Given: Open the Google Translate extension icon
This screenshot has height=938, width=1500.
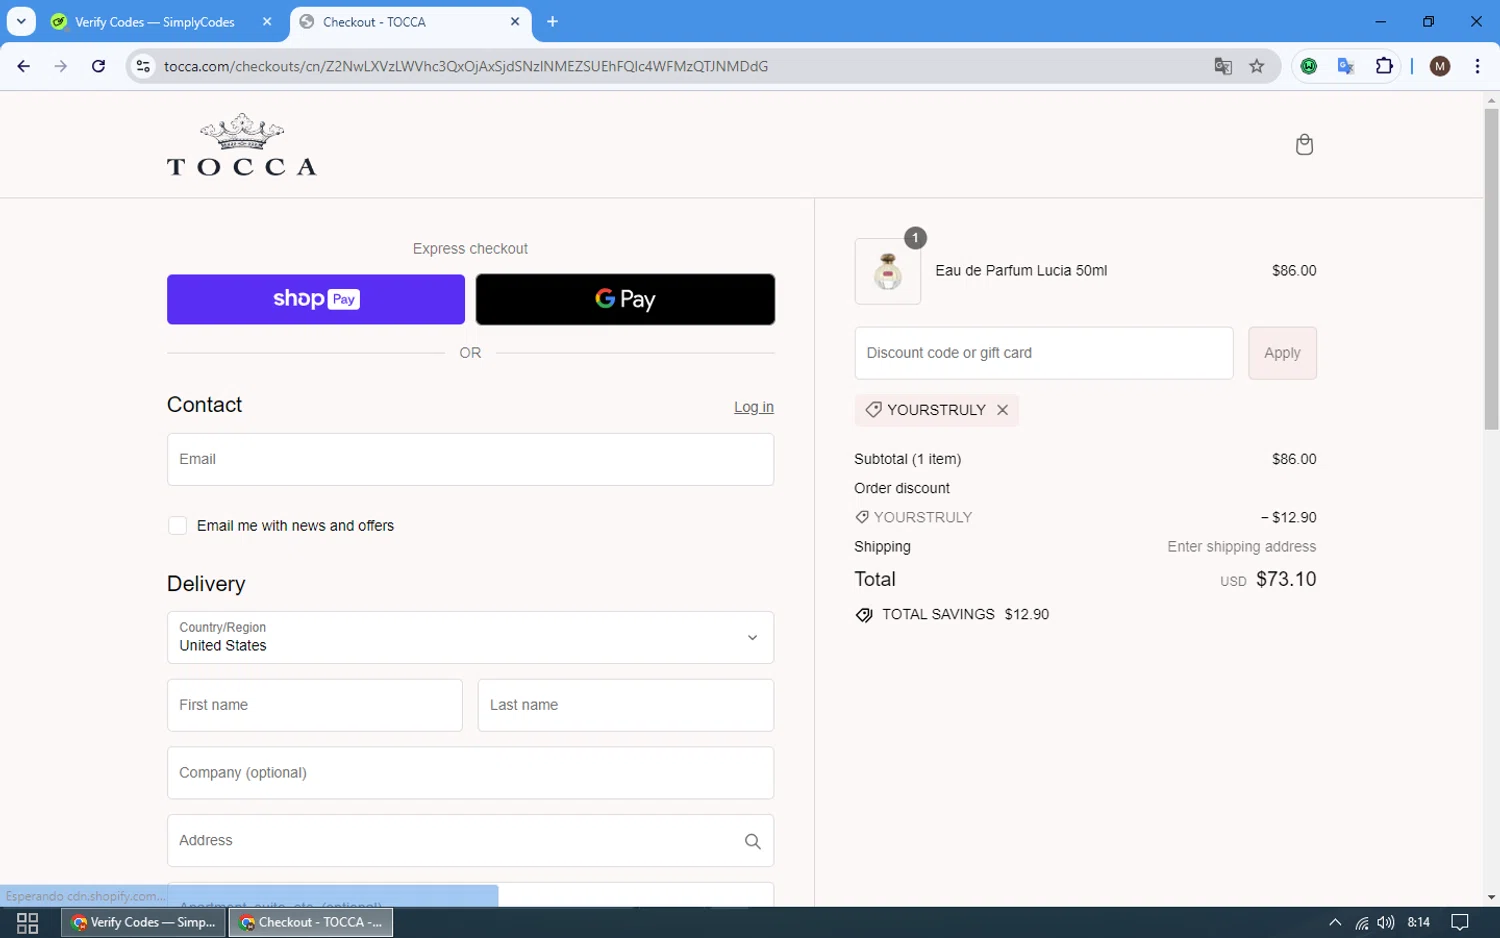Looking at the screenshot, I should 1346,66.
